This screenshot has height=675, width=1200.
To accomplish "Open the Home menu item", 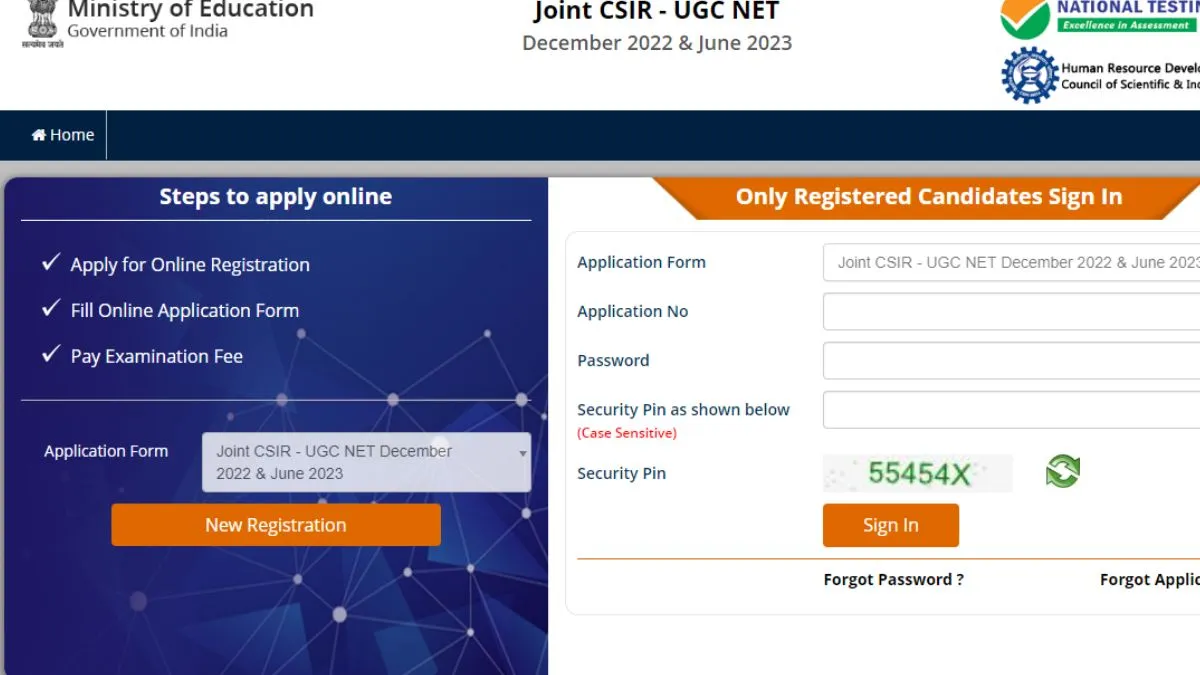I will click(x=63, y=135).
